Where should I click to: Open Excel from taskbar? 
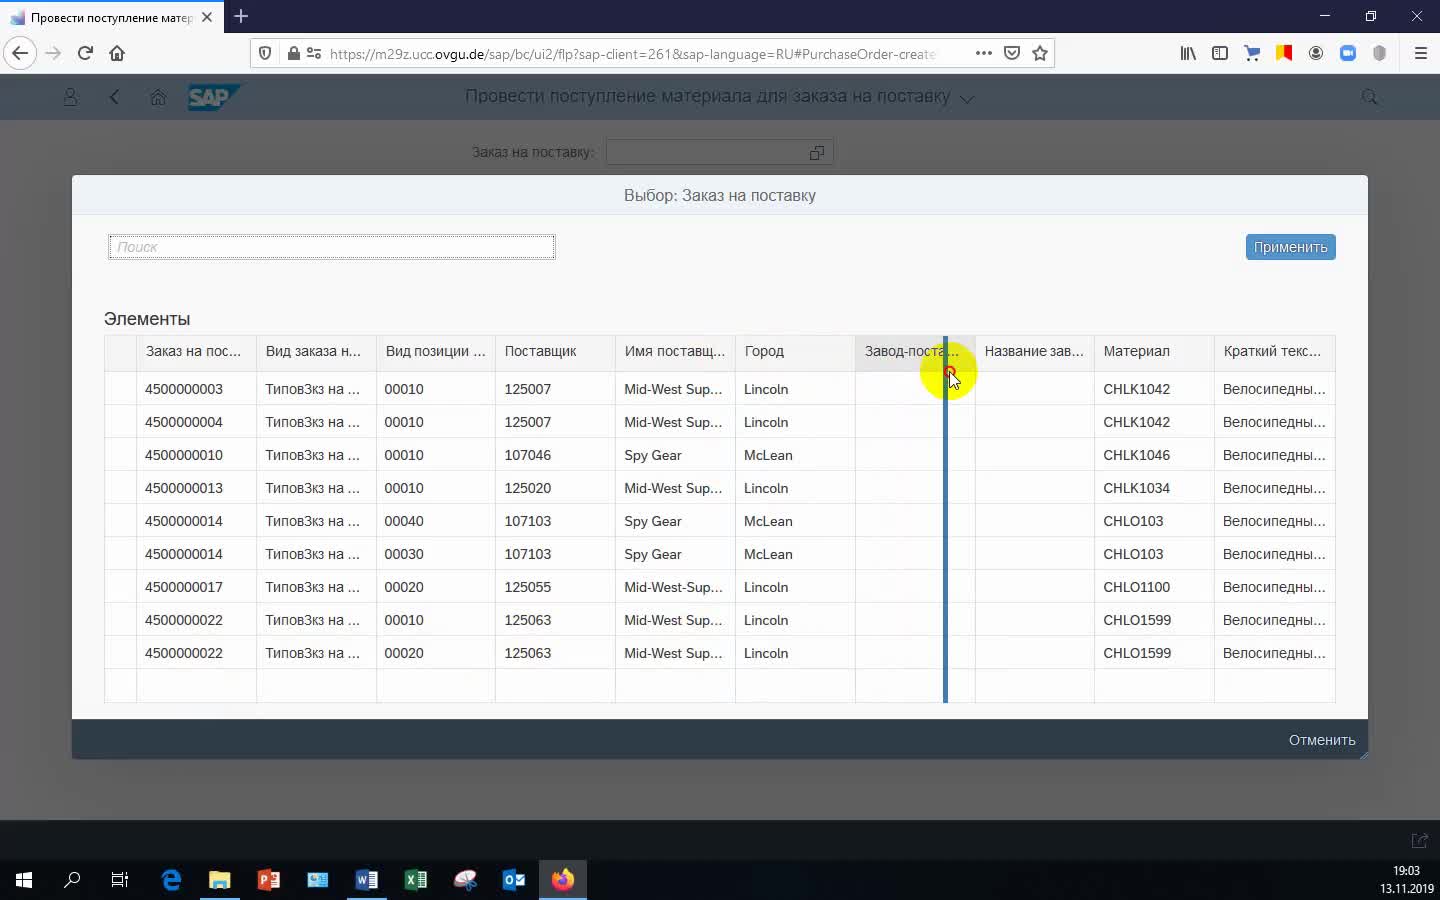(x=415, y=880)
